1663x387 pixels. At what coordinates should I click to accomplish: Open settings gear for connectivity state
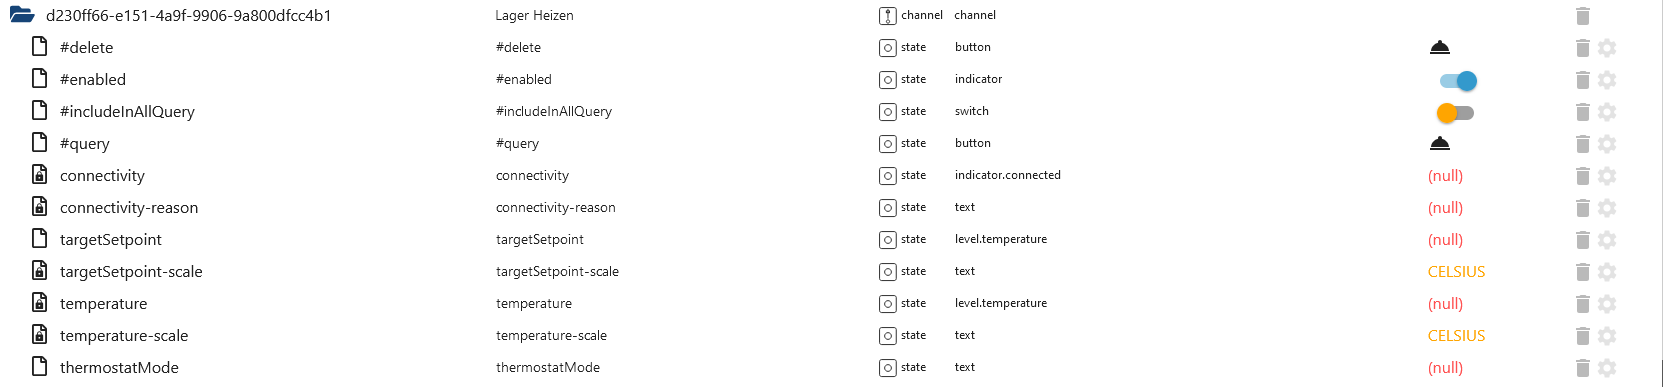click(x=1607, y=176)
